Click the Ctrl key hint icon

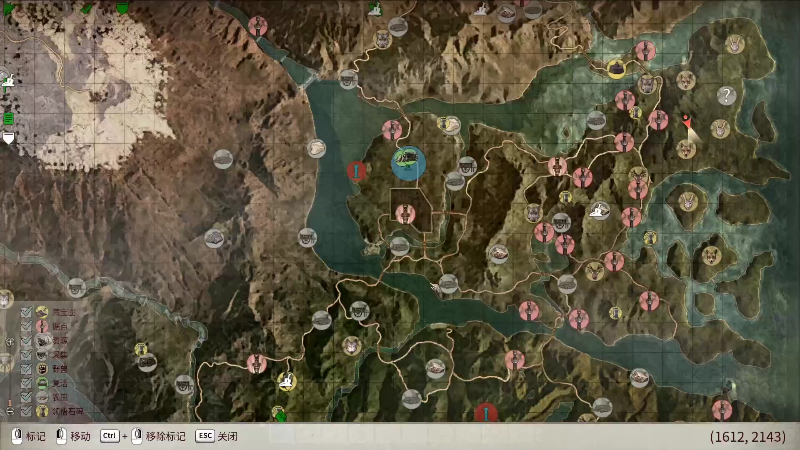click(109, 436)
